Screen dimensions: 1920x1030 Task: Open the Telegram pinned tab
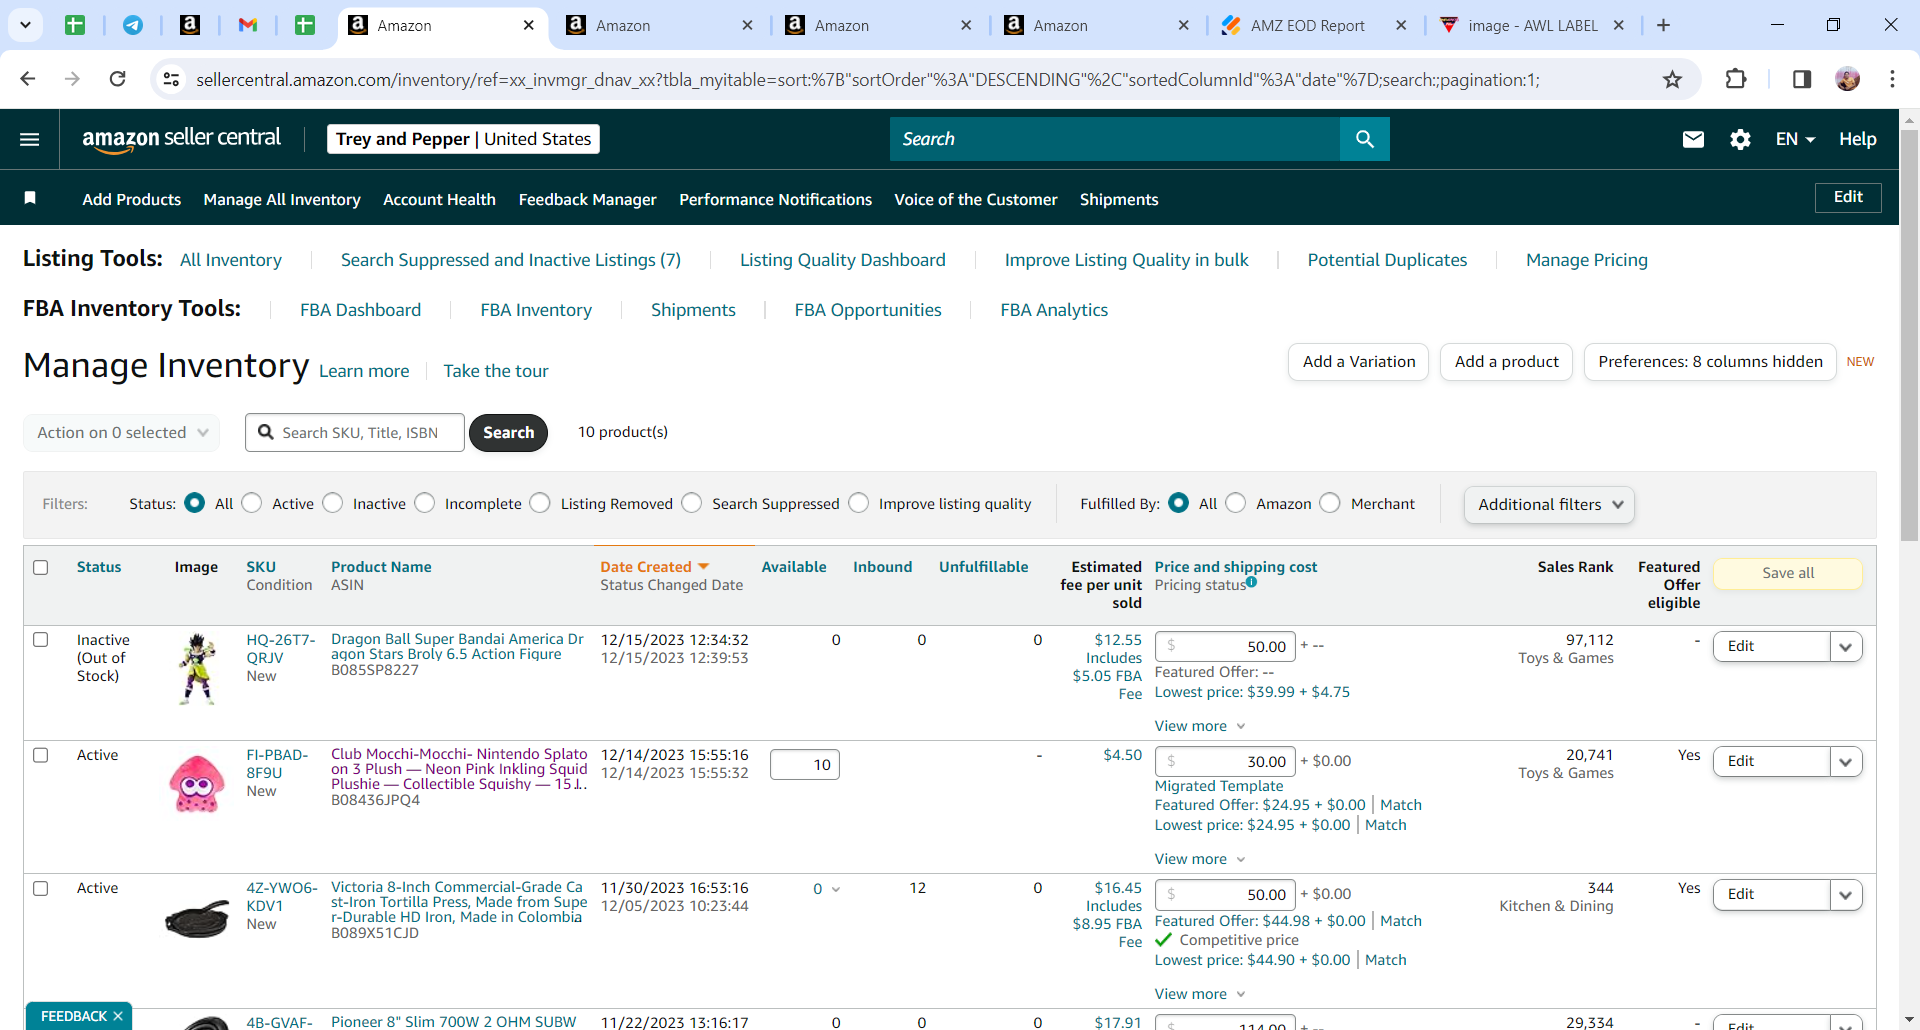click(x=133, y=25)
